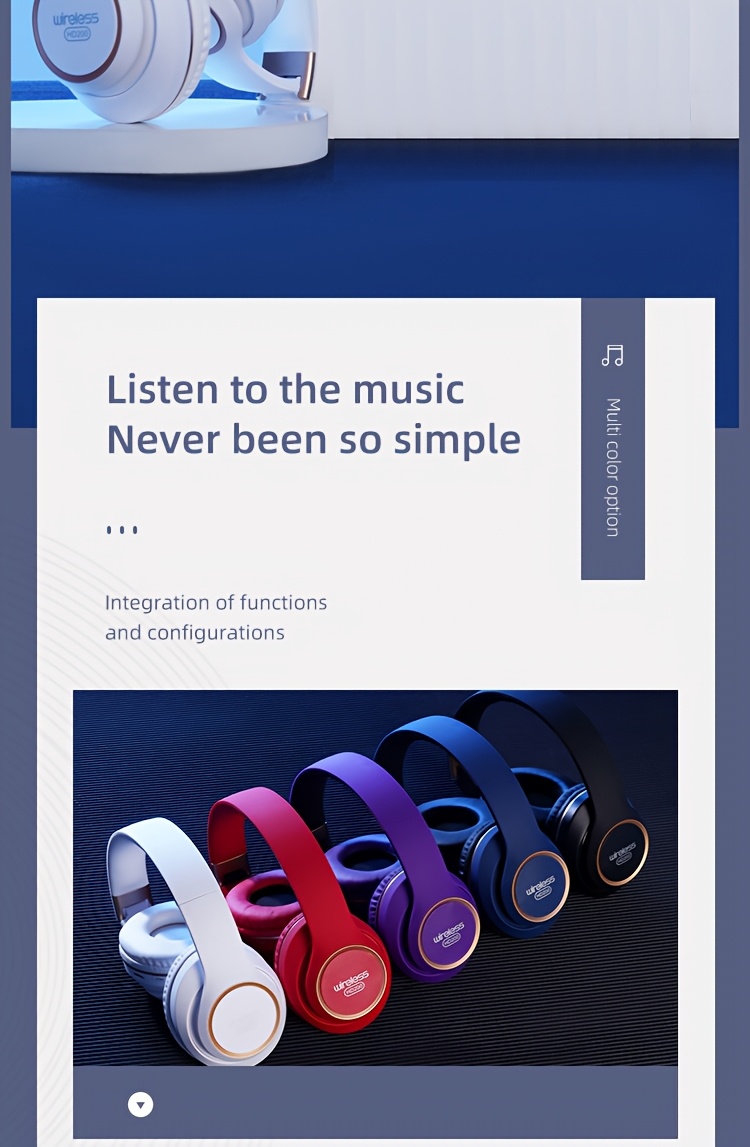Image resolution: width=750 pixels, height=1147 pixels.
Task: Click the wireless HD200 logo on top headphone
Action: click(76, 26)
